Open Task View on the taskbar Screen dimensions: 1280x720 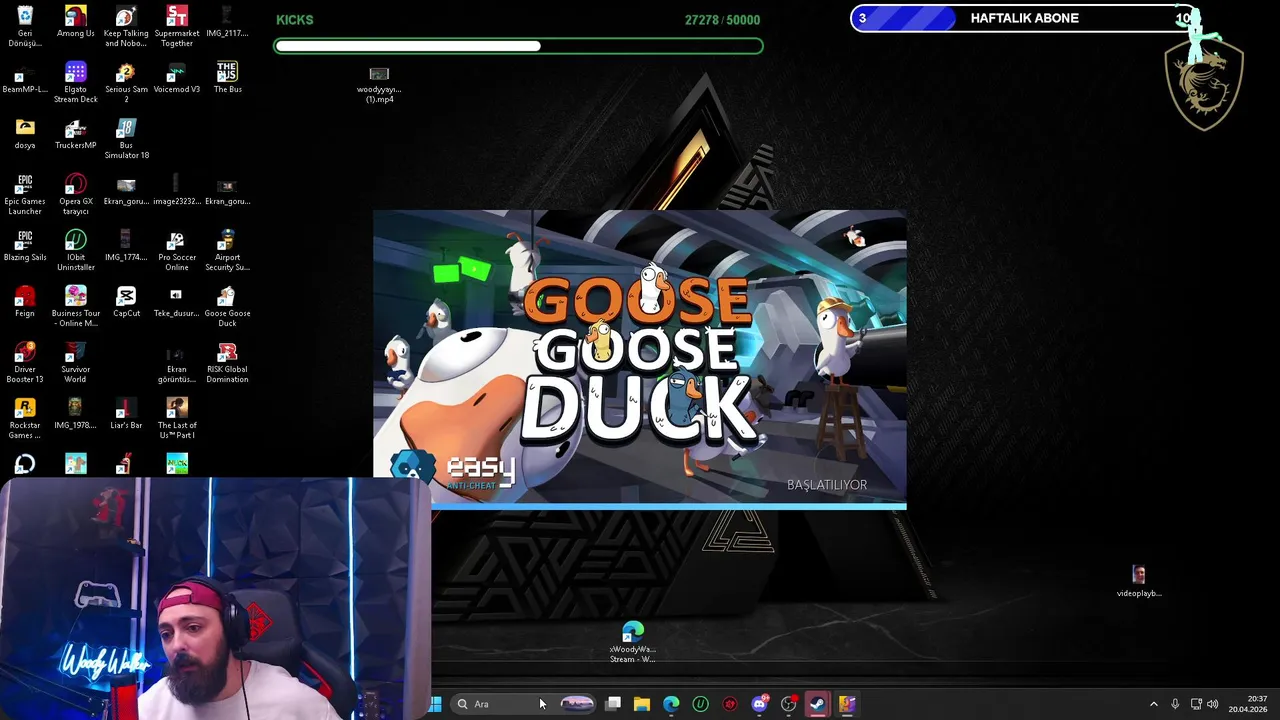pos(613,704)
